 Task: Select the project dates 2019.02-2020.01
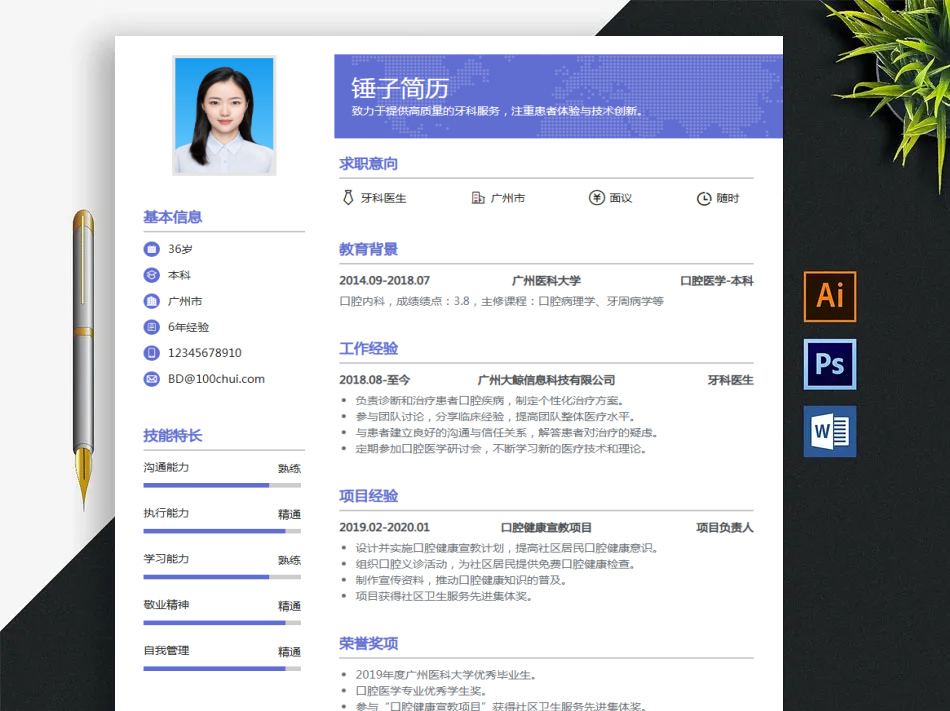pos(385,527)
